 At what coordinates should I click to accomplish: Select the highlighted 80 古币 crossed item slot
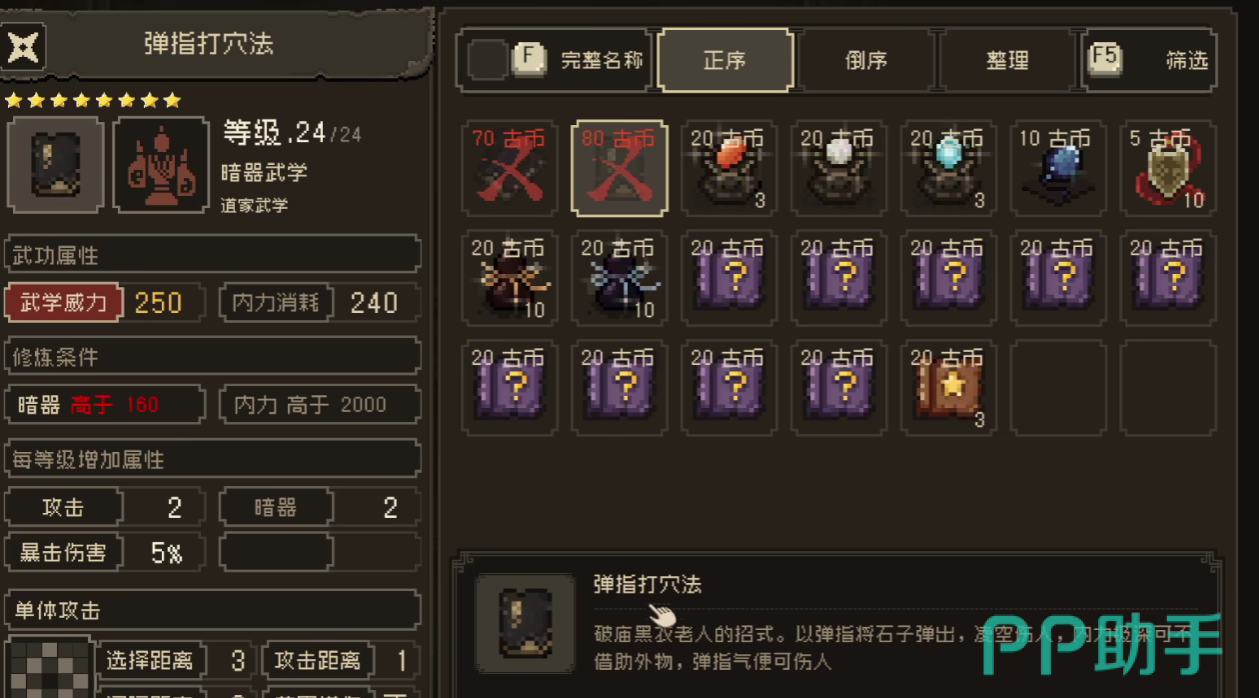click(618, 168)
